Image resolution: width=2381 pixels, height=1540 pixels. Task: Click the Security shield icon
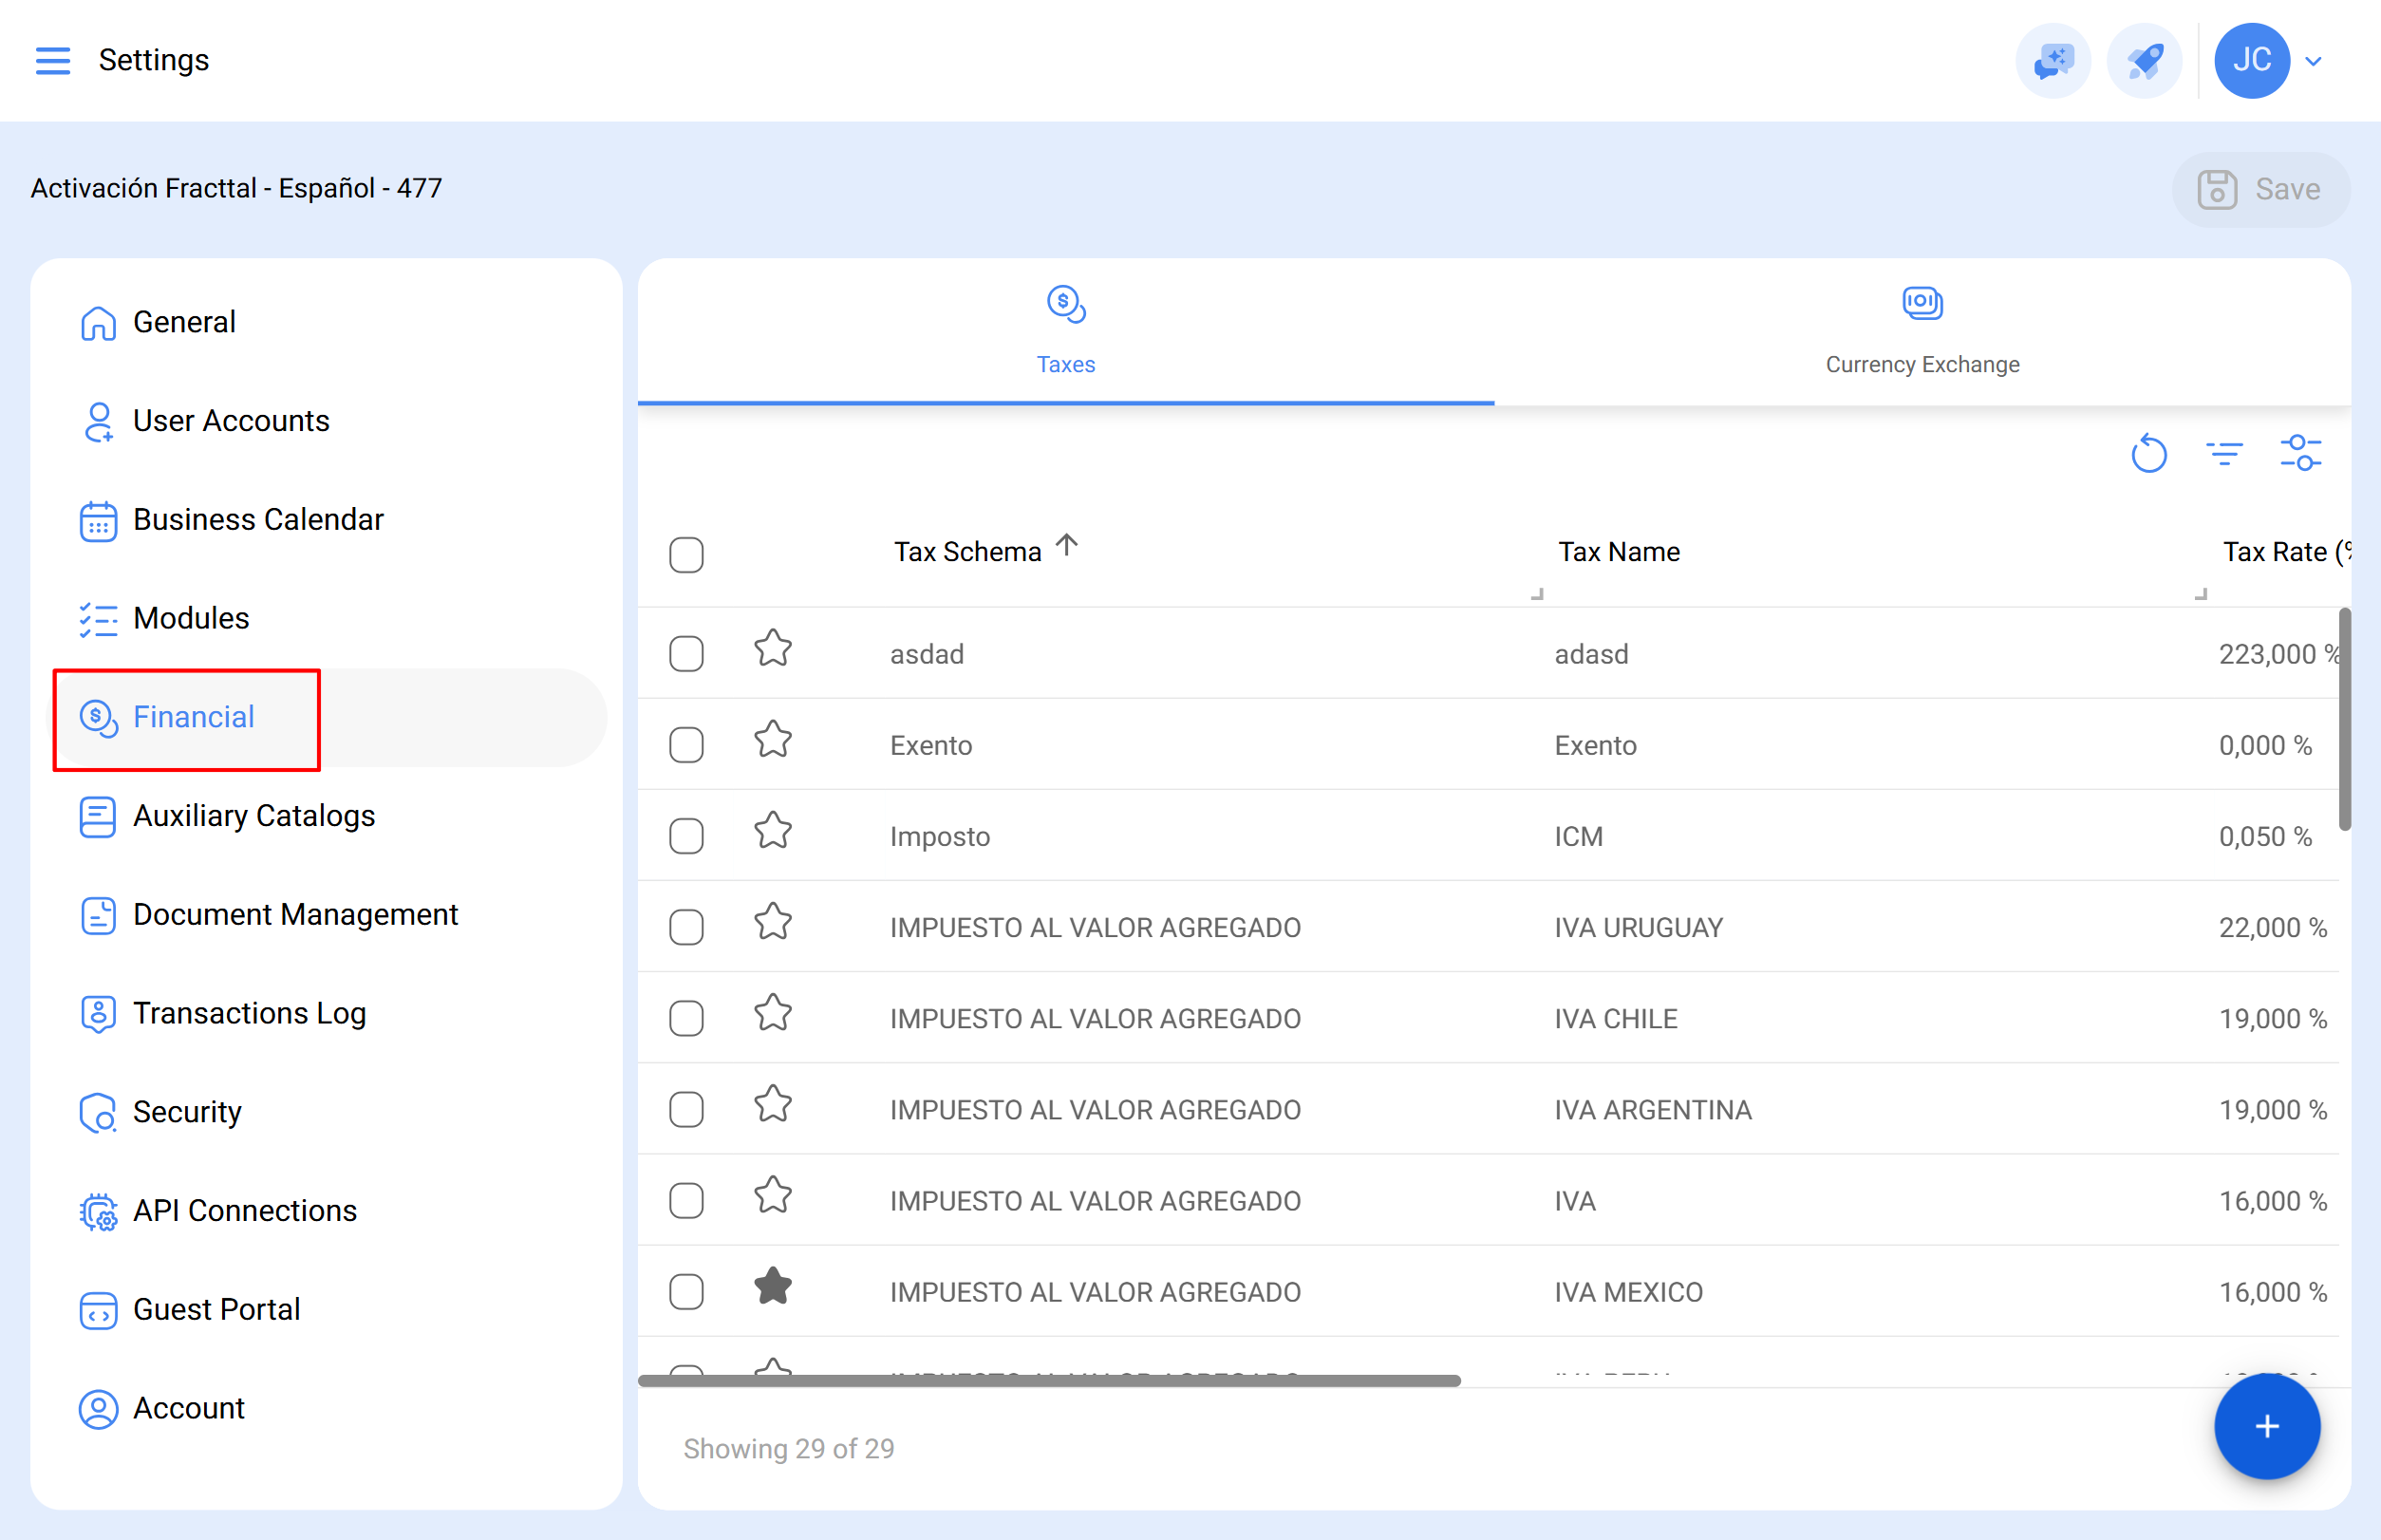98,1112
